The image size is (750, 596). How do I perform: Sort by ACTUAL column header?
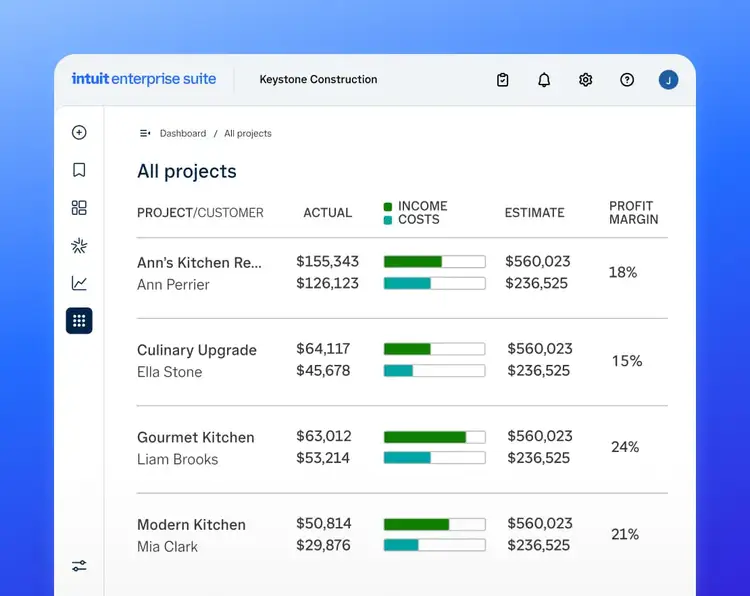[328, 213]
